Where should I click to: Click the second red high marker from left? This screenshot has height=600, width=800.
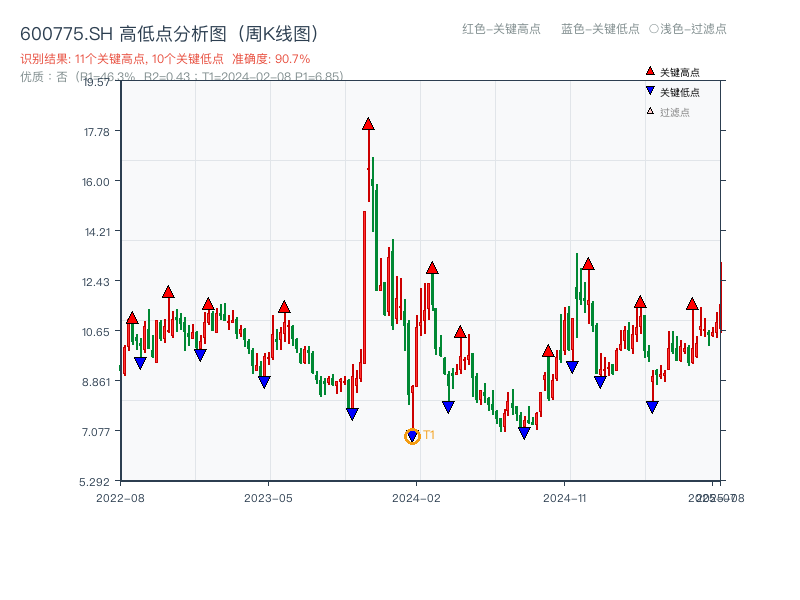[168, 292]
